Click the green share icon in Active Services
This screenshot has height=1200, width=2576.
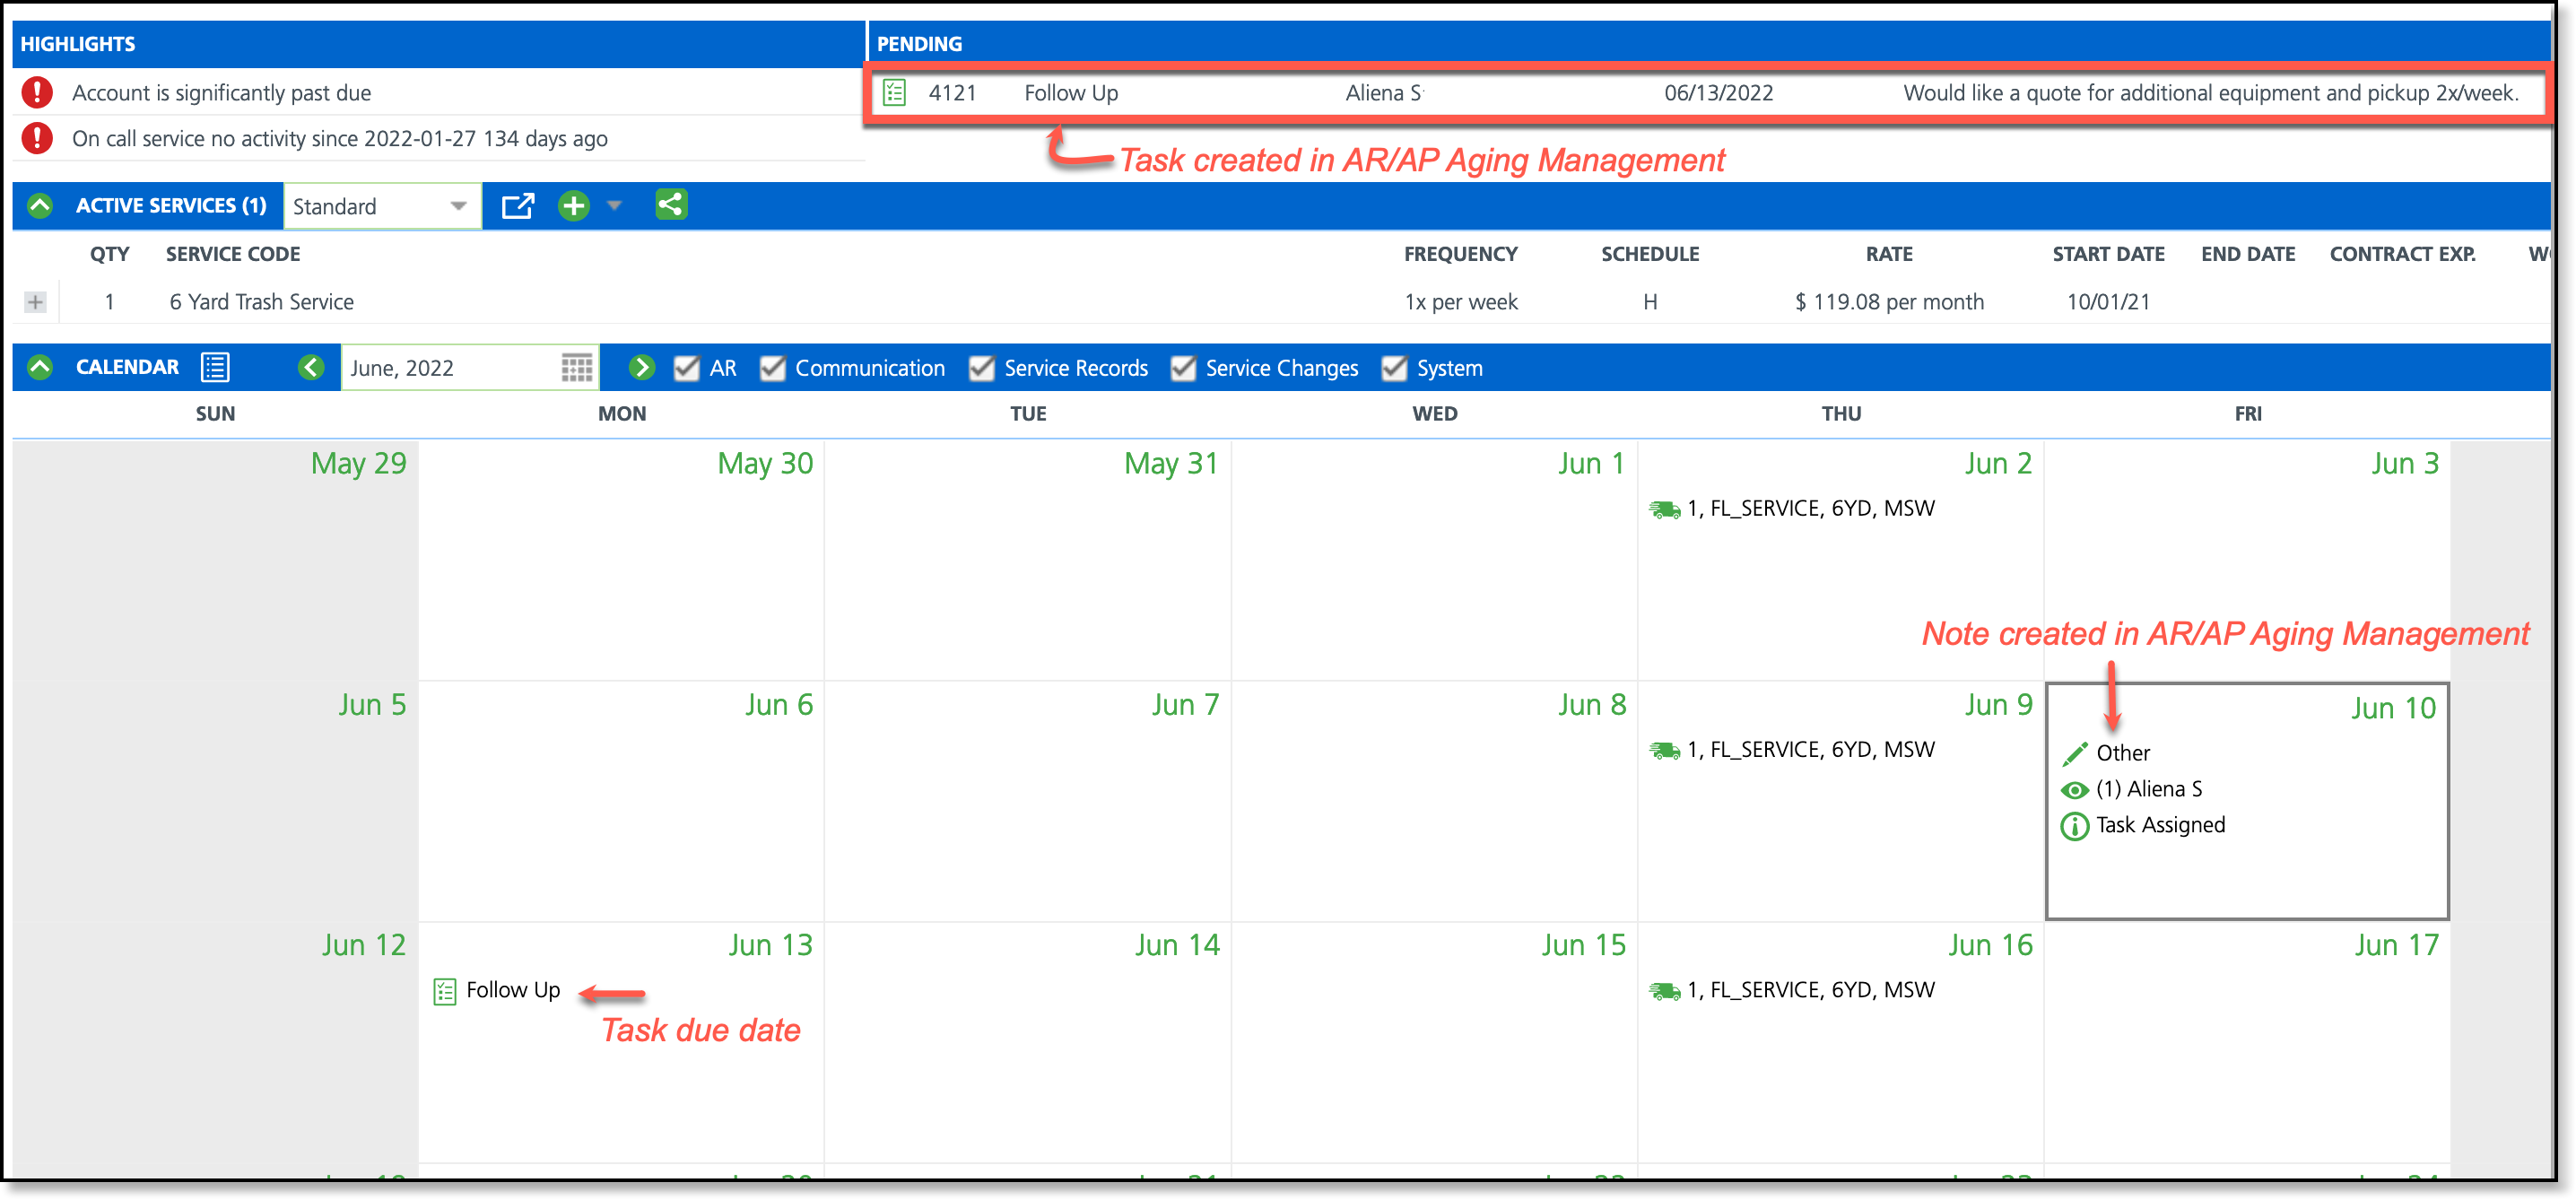tap(670, 205)
